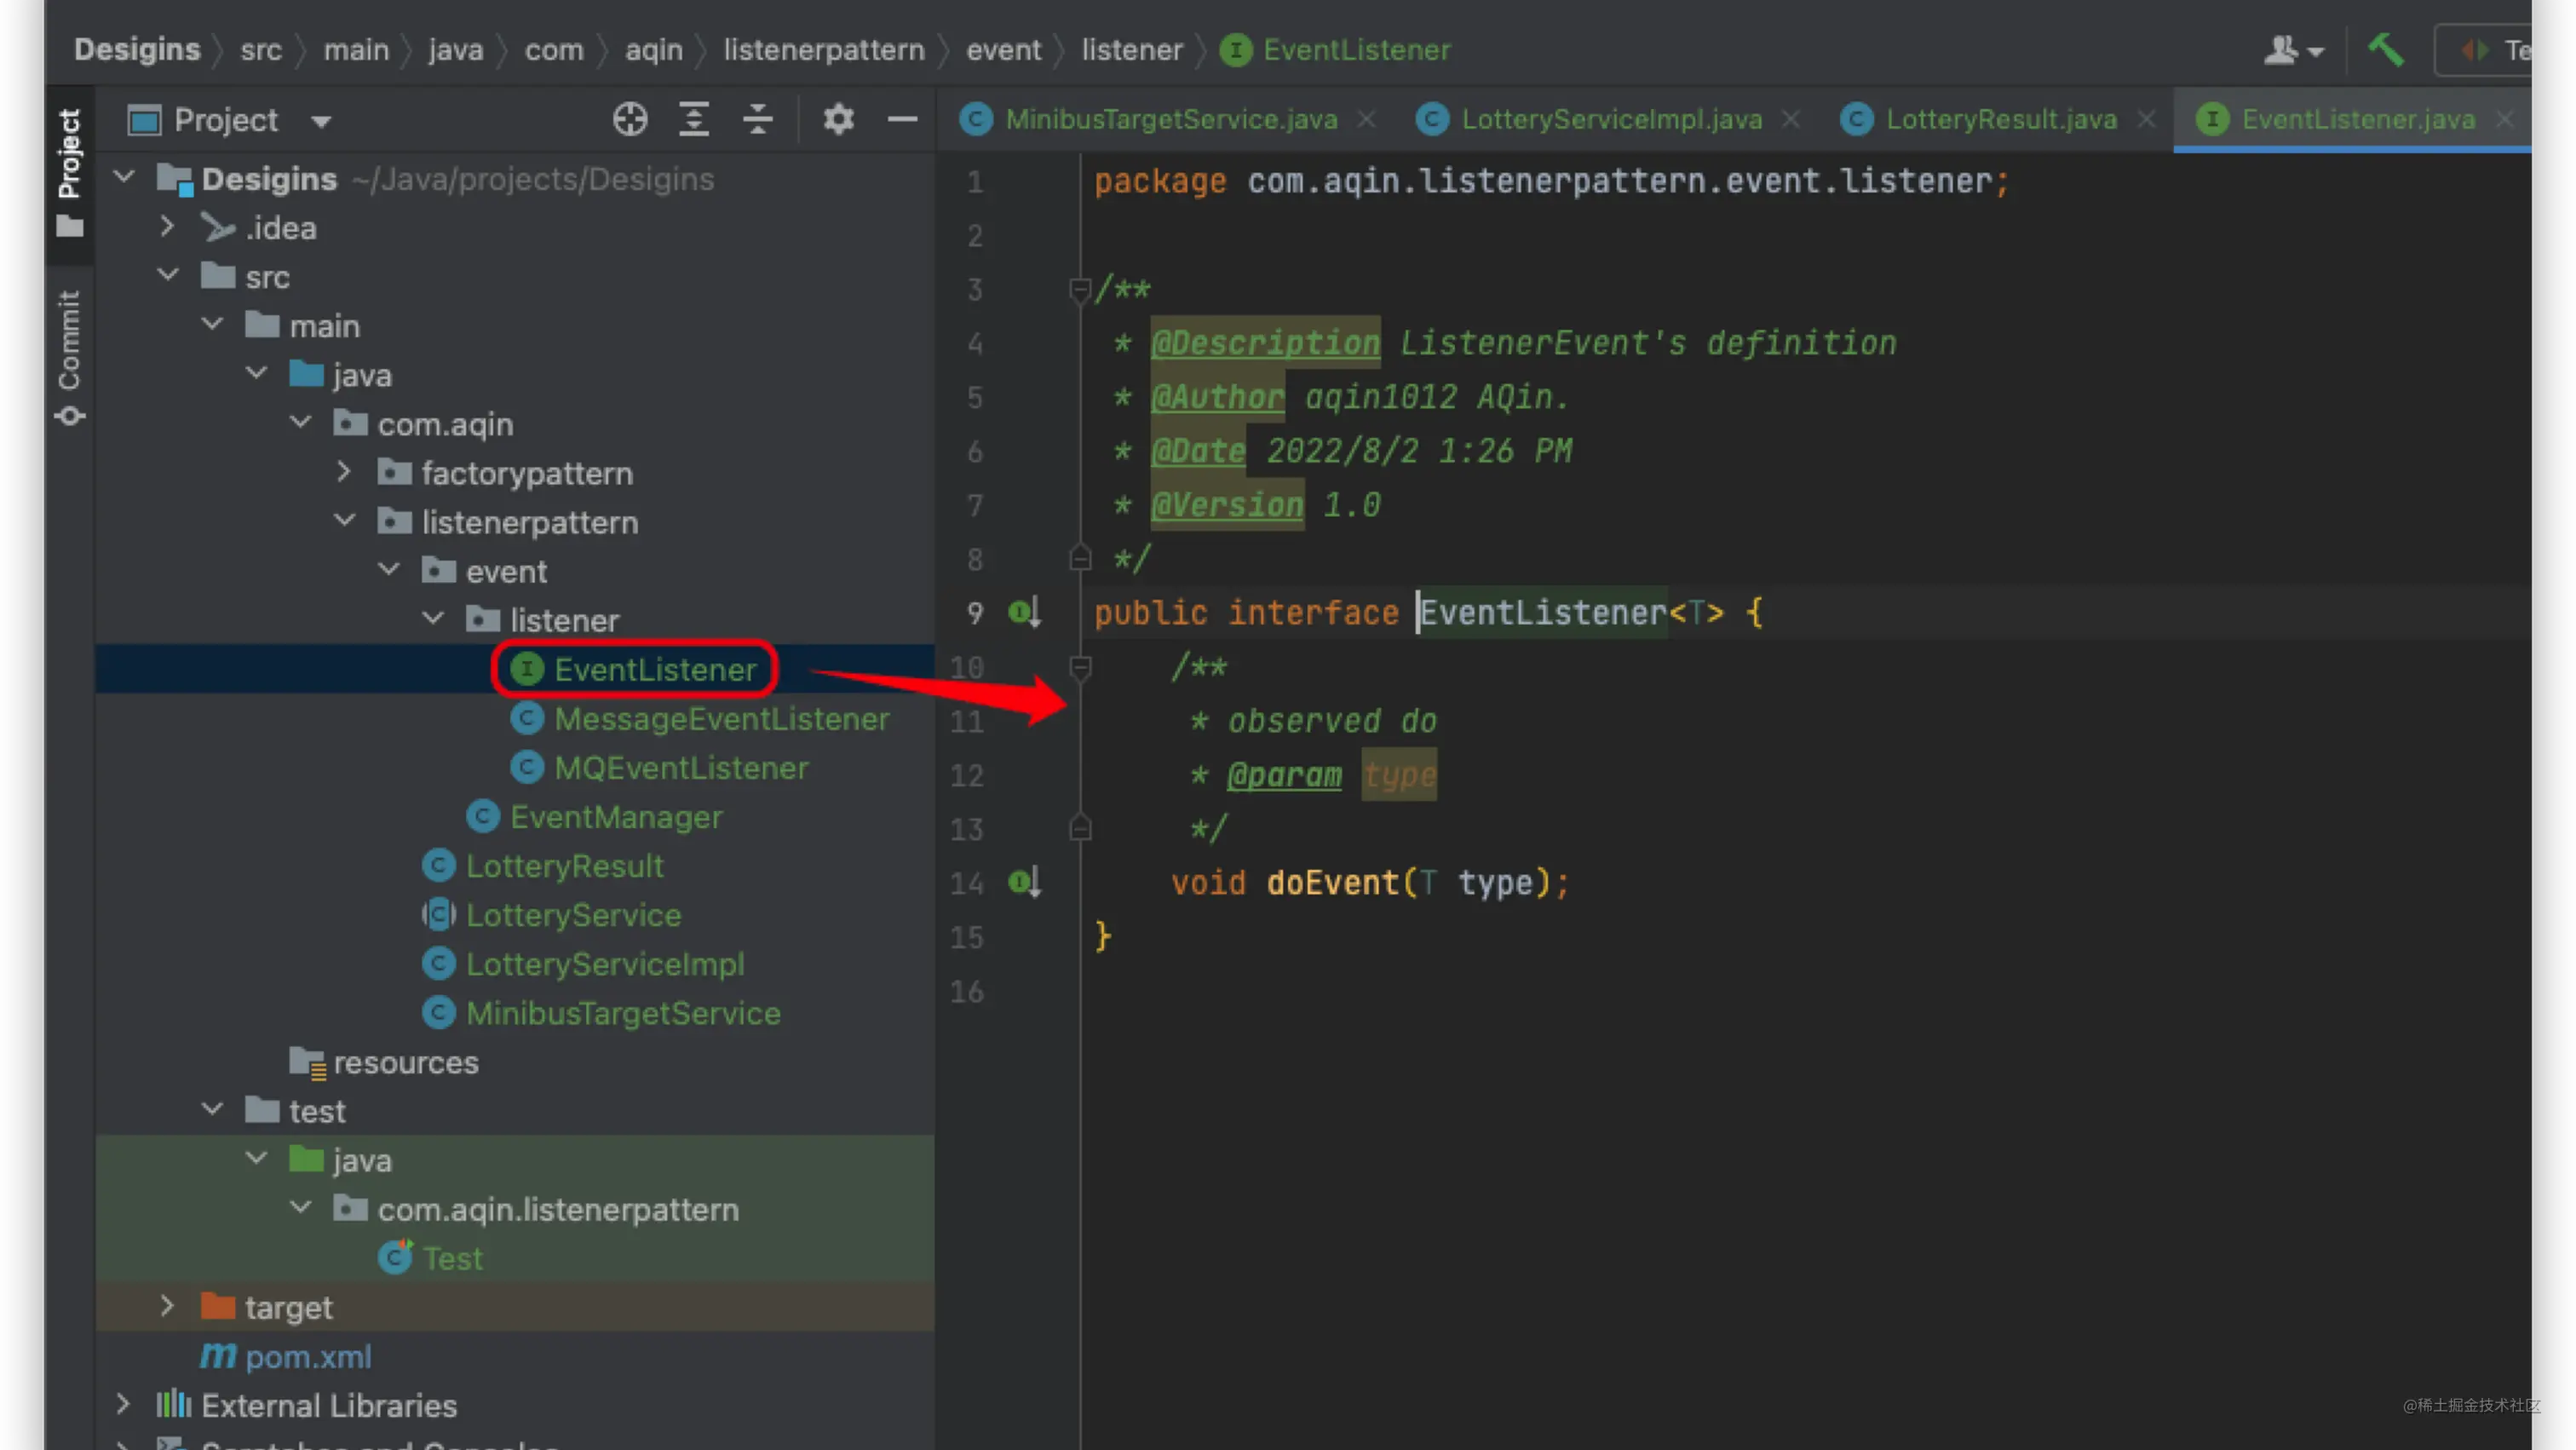Collapse the main folder
The height and width of the screenshot is (1450, 2576).
tap(212, 325)
